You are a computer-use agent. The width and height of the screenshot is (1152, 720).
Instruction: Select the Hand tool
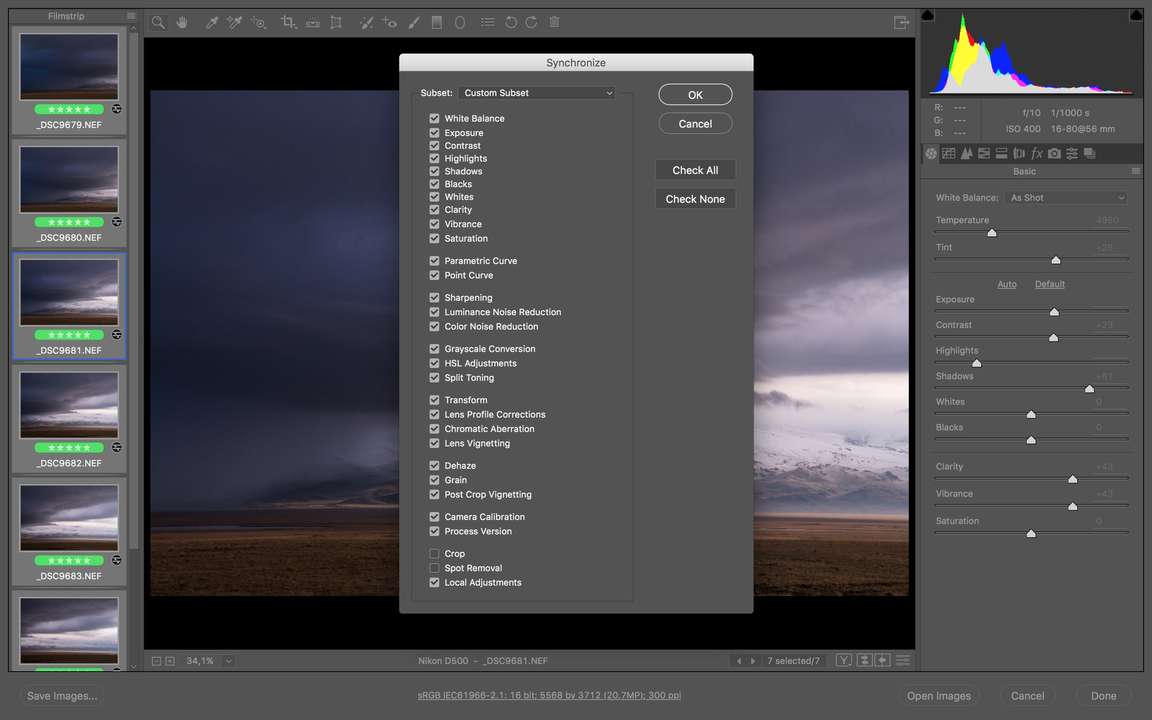pos(182,22)
